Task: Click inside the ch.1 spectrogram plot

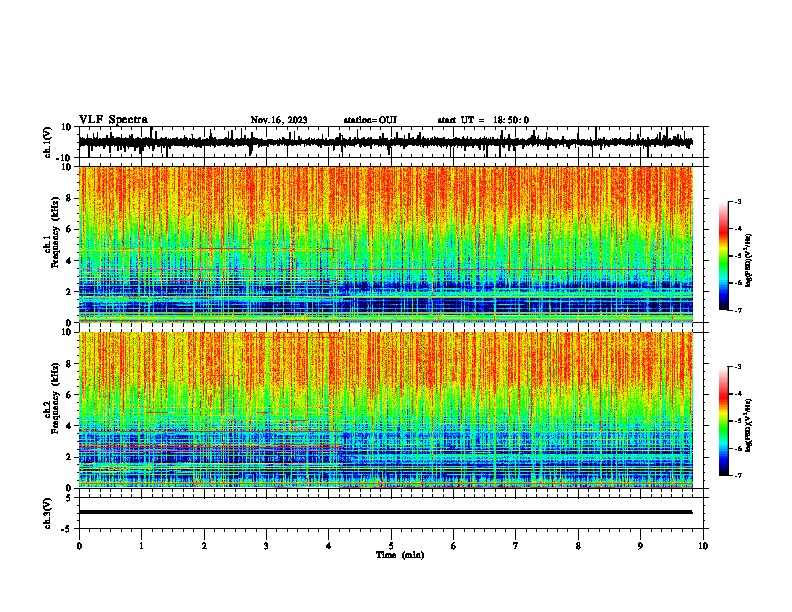Action: 386,244
